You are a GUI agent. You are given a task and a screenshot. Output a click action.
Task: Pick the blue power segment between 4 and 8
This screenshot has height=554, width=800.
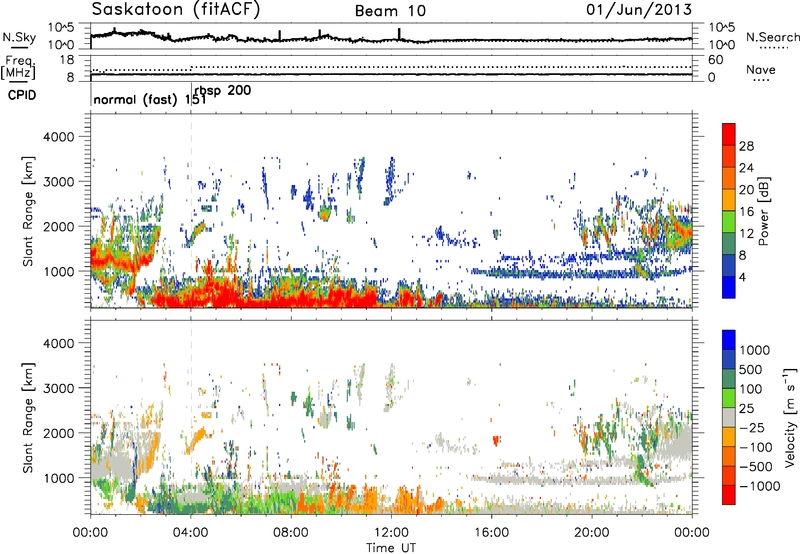pyautogui.click(x=729, y=266)
